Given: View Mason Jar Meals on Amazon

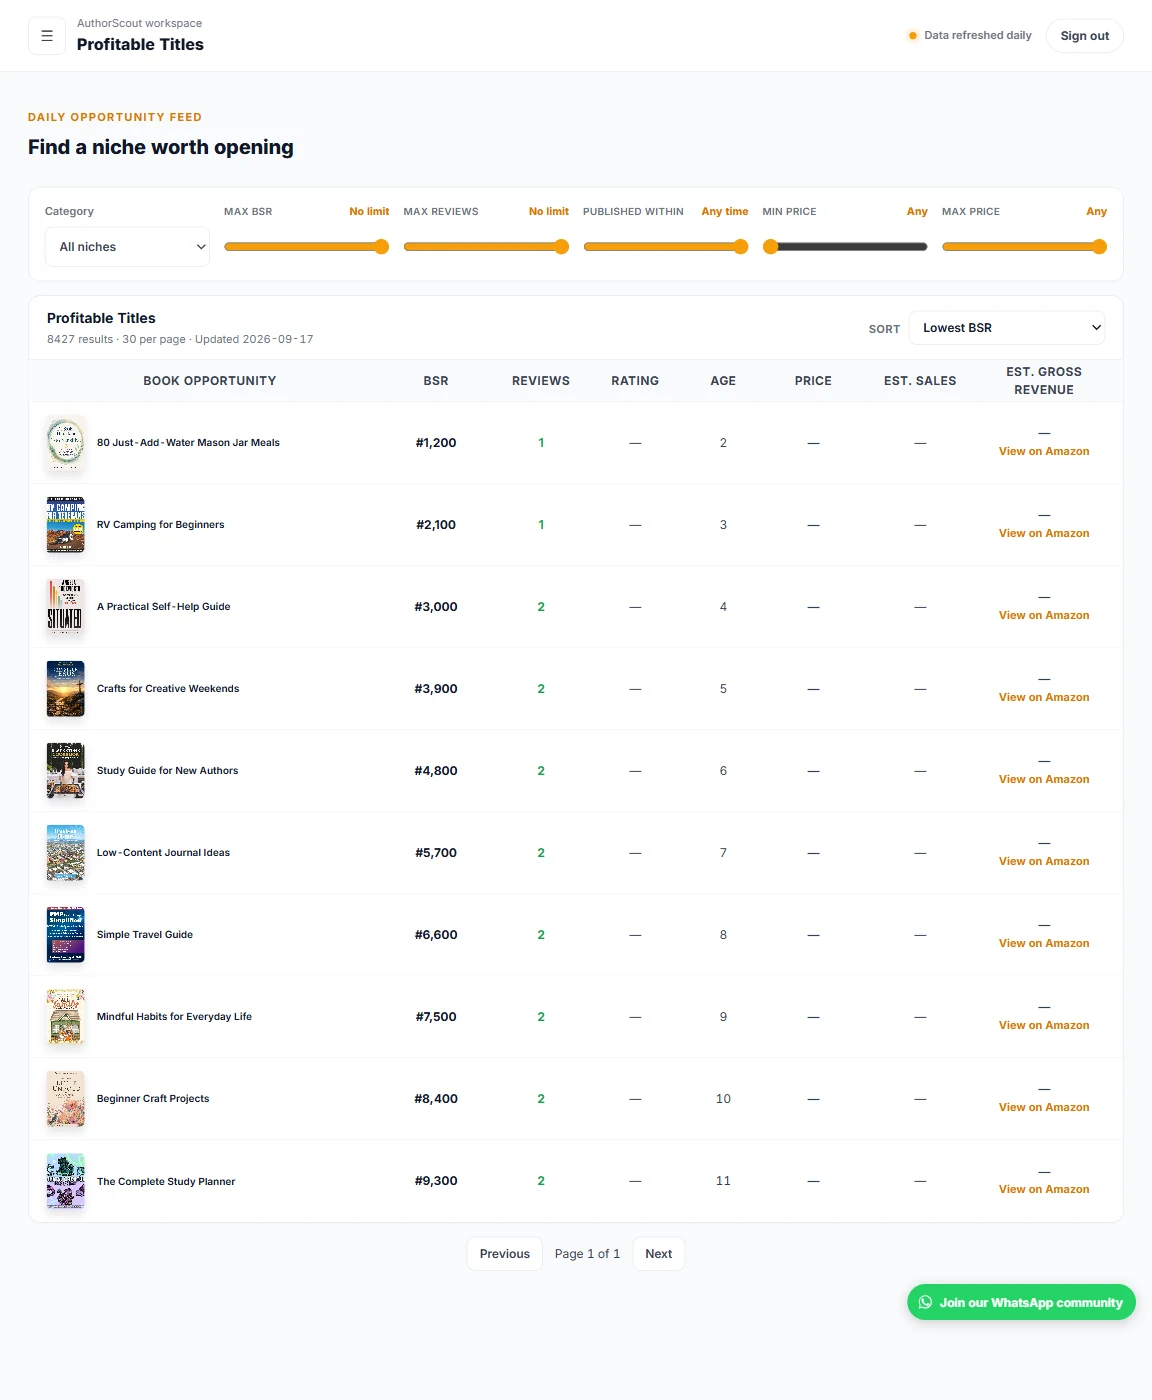Looking at the screenshot, I should pyautogui.click(x=1044, y=452).
